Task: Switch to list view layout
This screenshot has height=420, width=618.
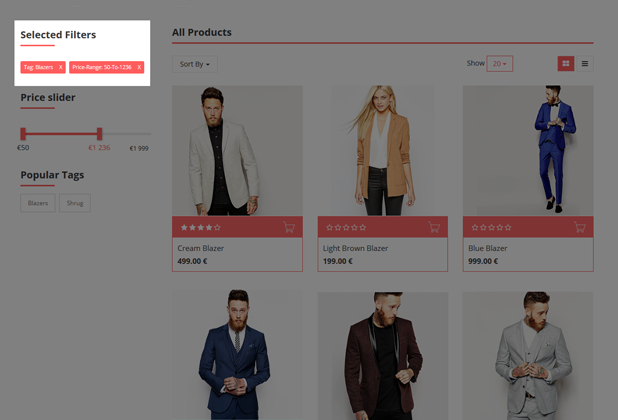Action: point(585,63)
